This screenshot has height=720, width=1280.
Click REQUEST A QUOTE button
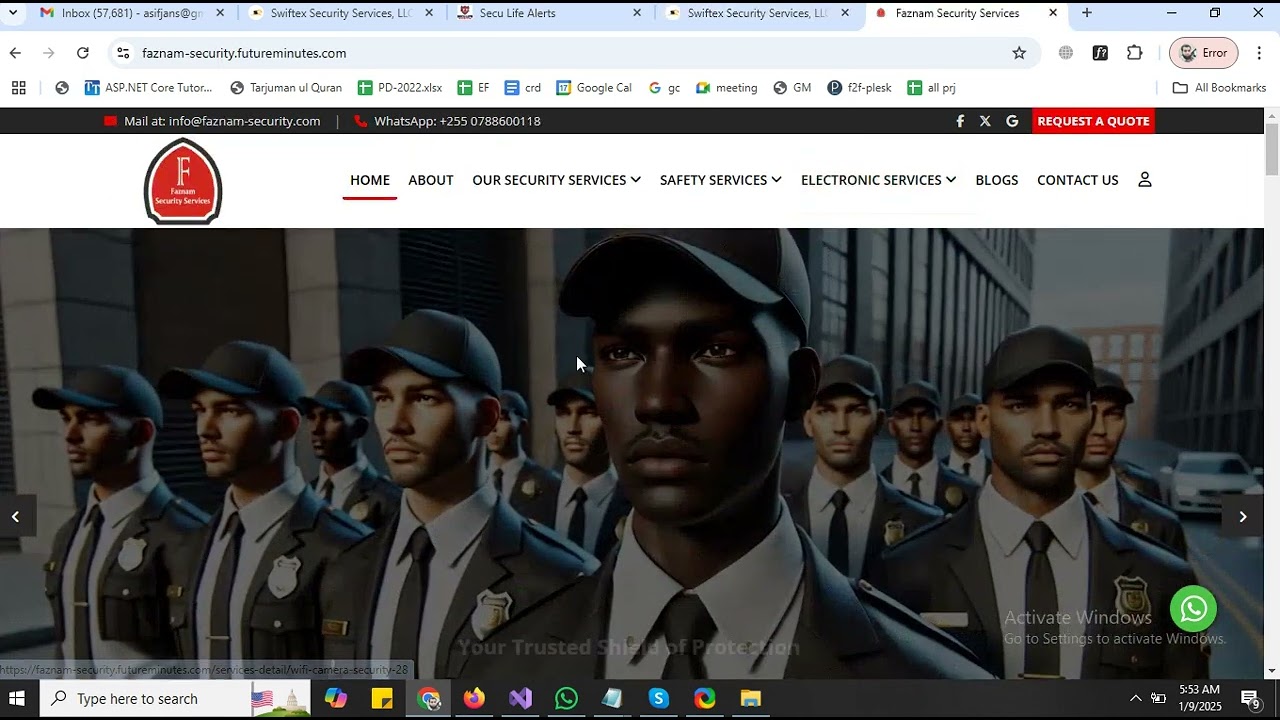(x=1093, y=121)
